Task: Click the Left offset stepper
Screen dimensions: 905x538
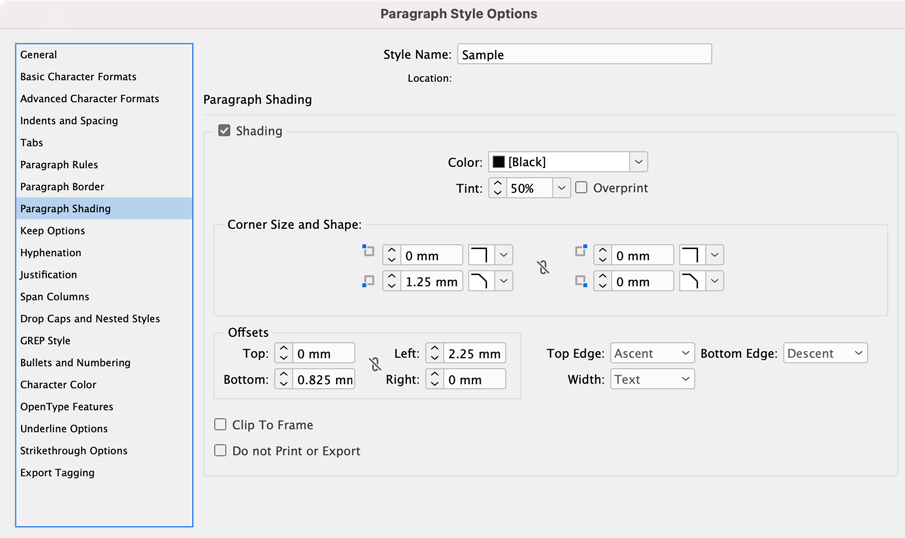Action: pos(435,353)
